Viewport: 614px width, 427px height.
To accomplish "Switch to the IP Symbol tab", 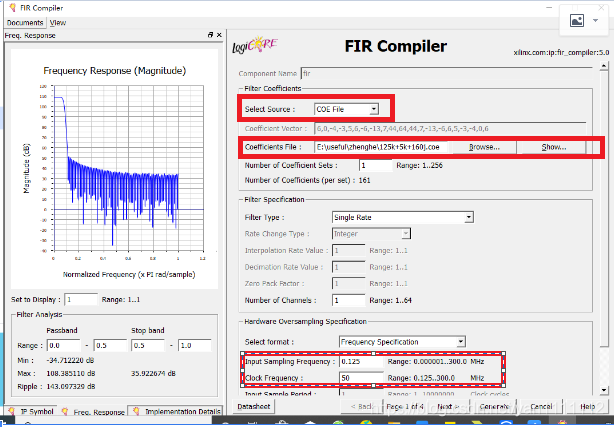I will pos(31,411).
